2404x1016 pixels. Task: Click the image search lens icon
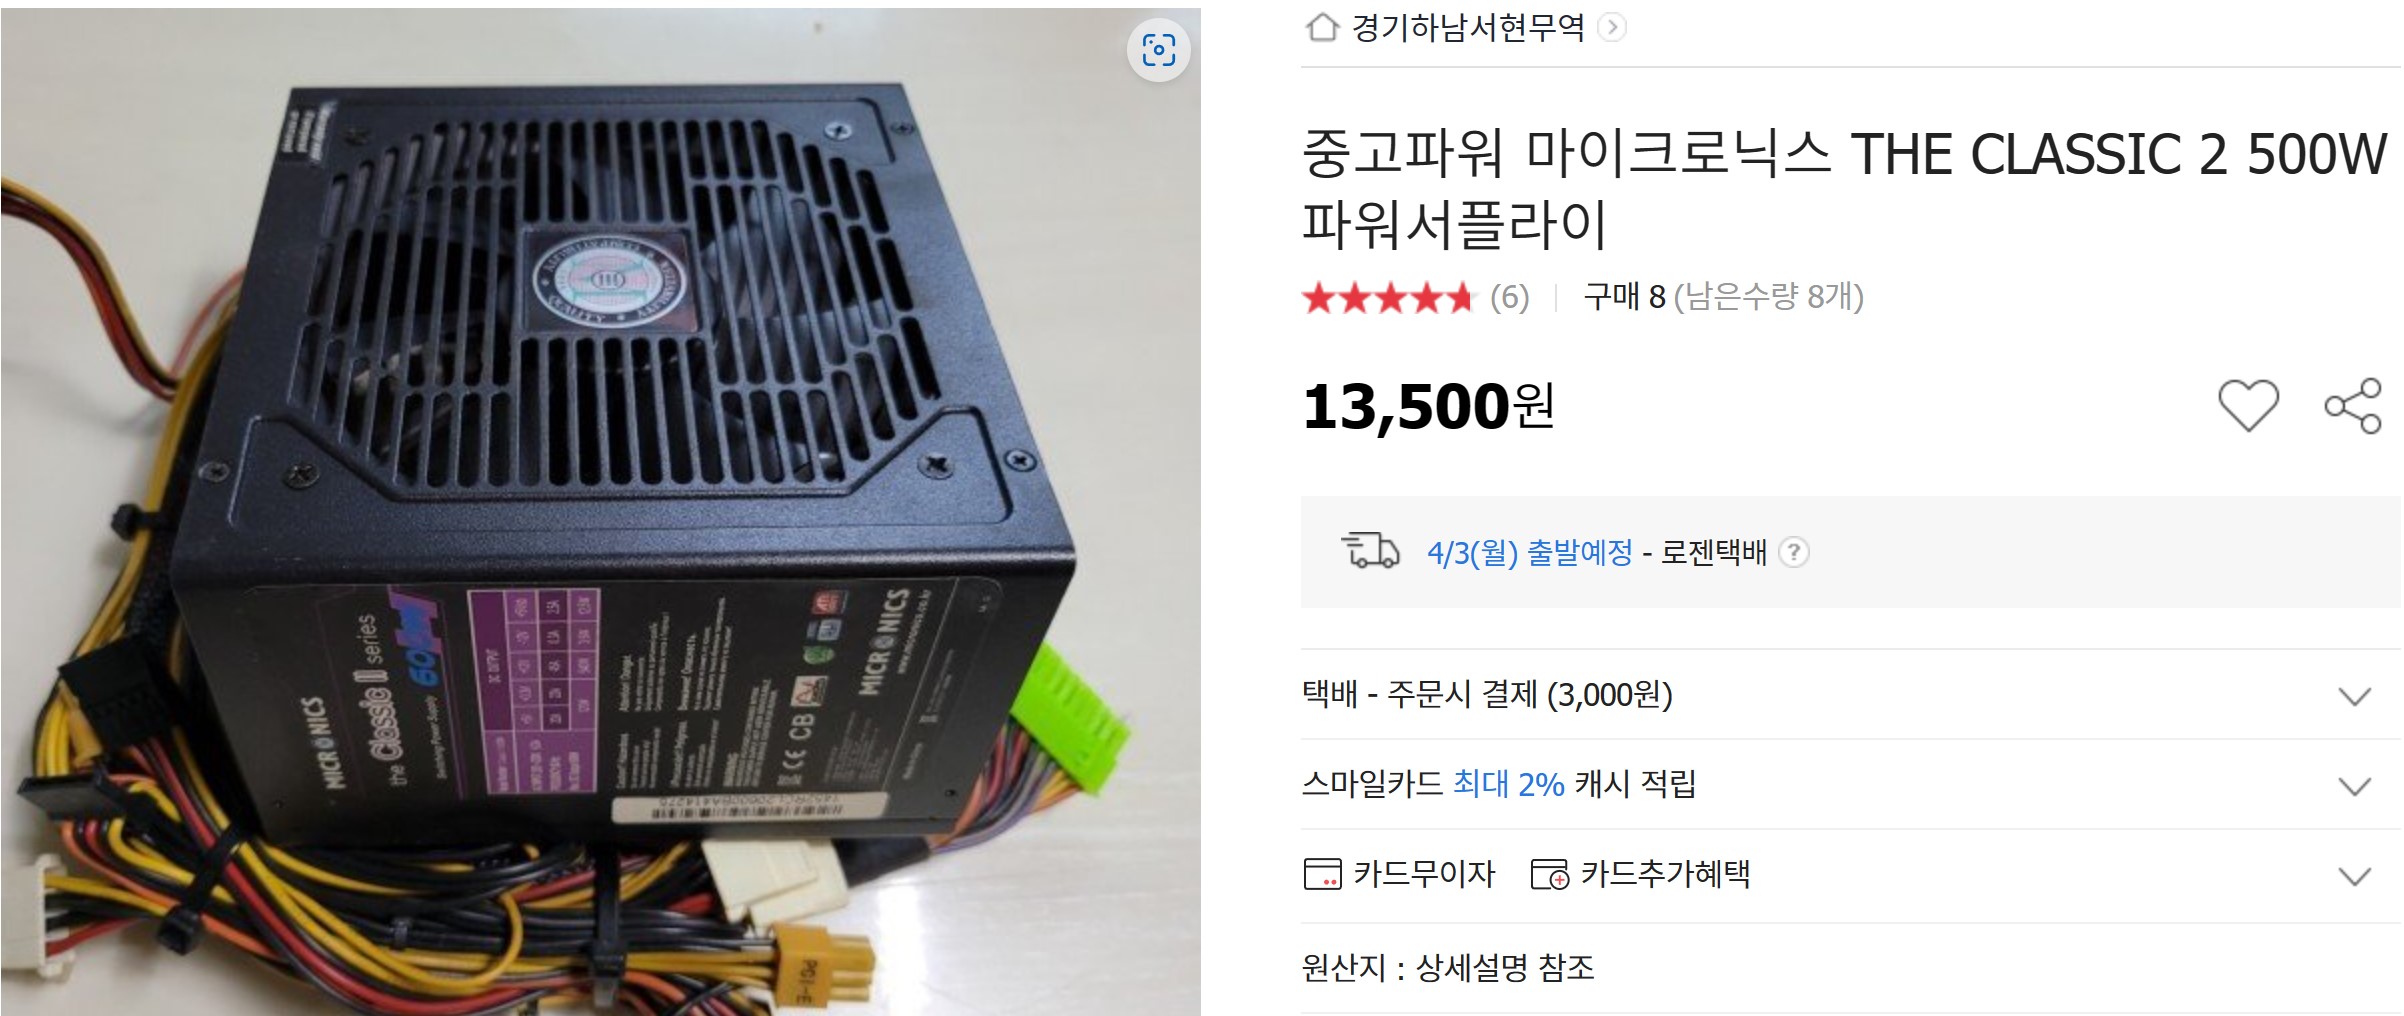(1158, 49)
